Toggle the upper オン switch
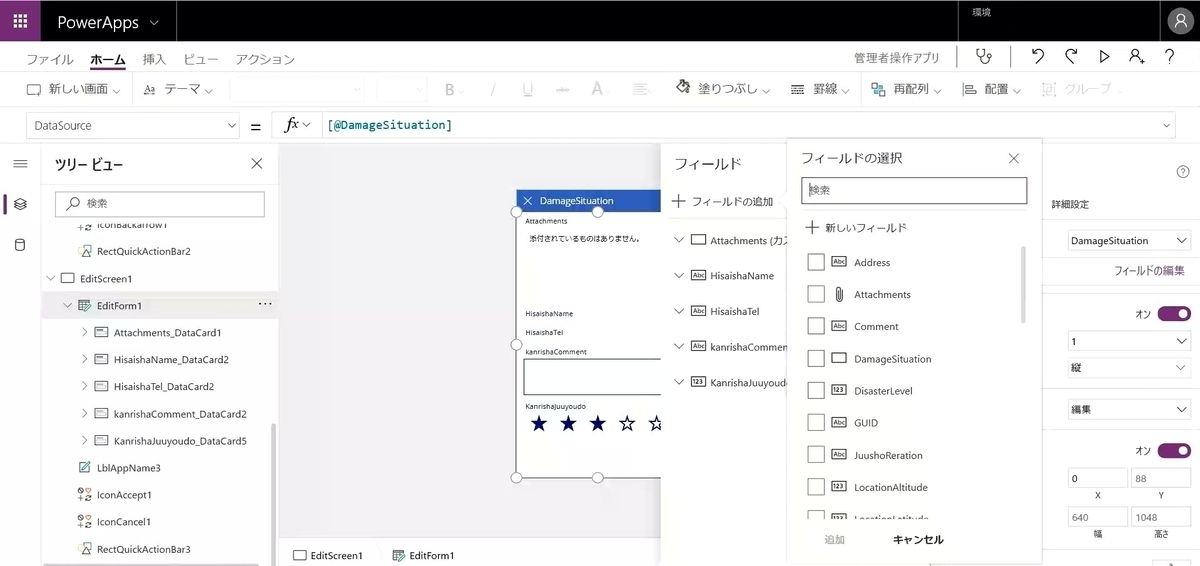Screen dimensions: 1200x566 click(x=1174, y=314)
